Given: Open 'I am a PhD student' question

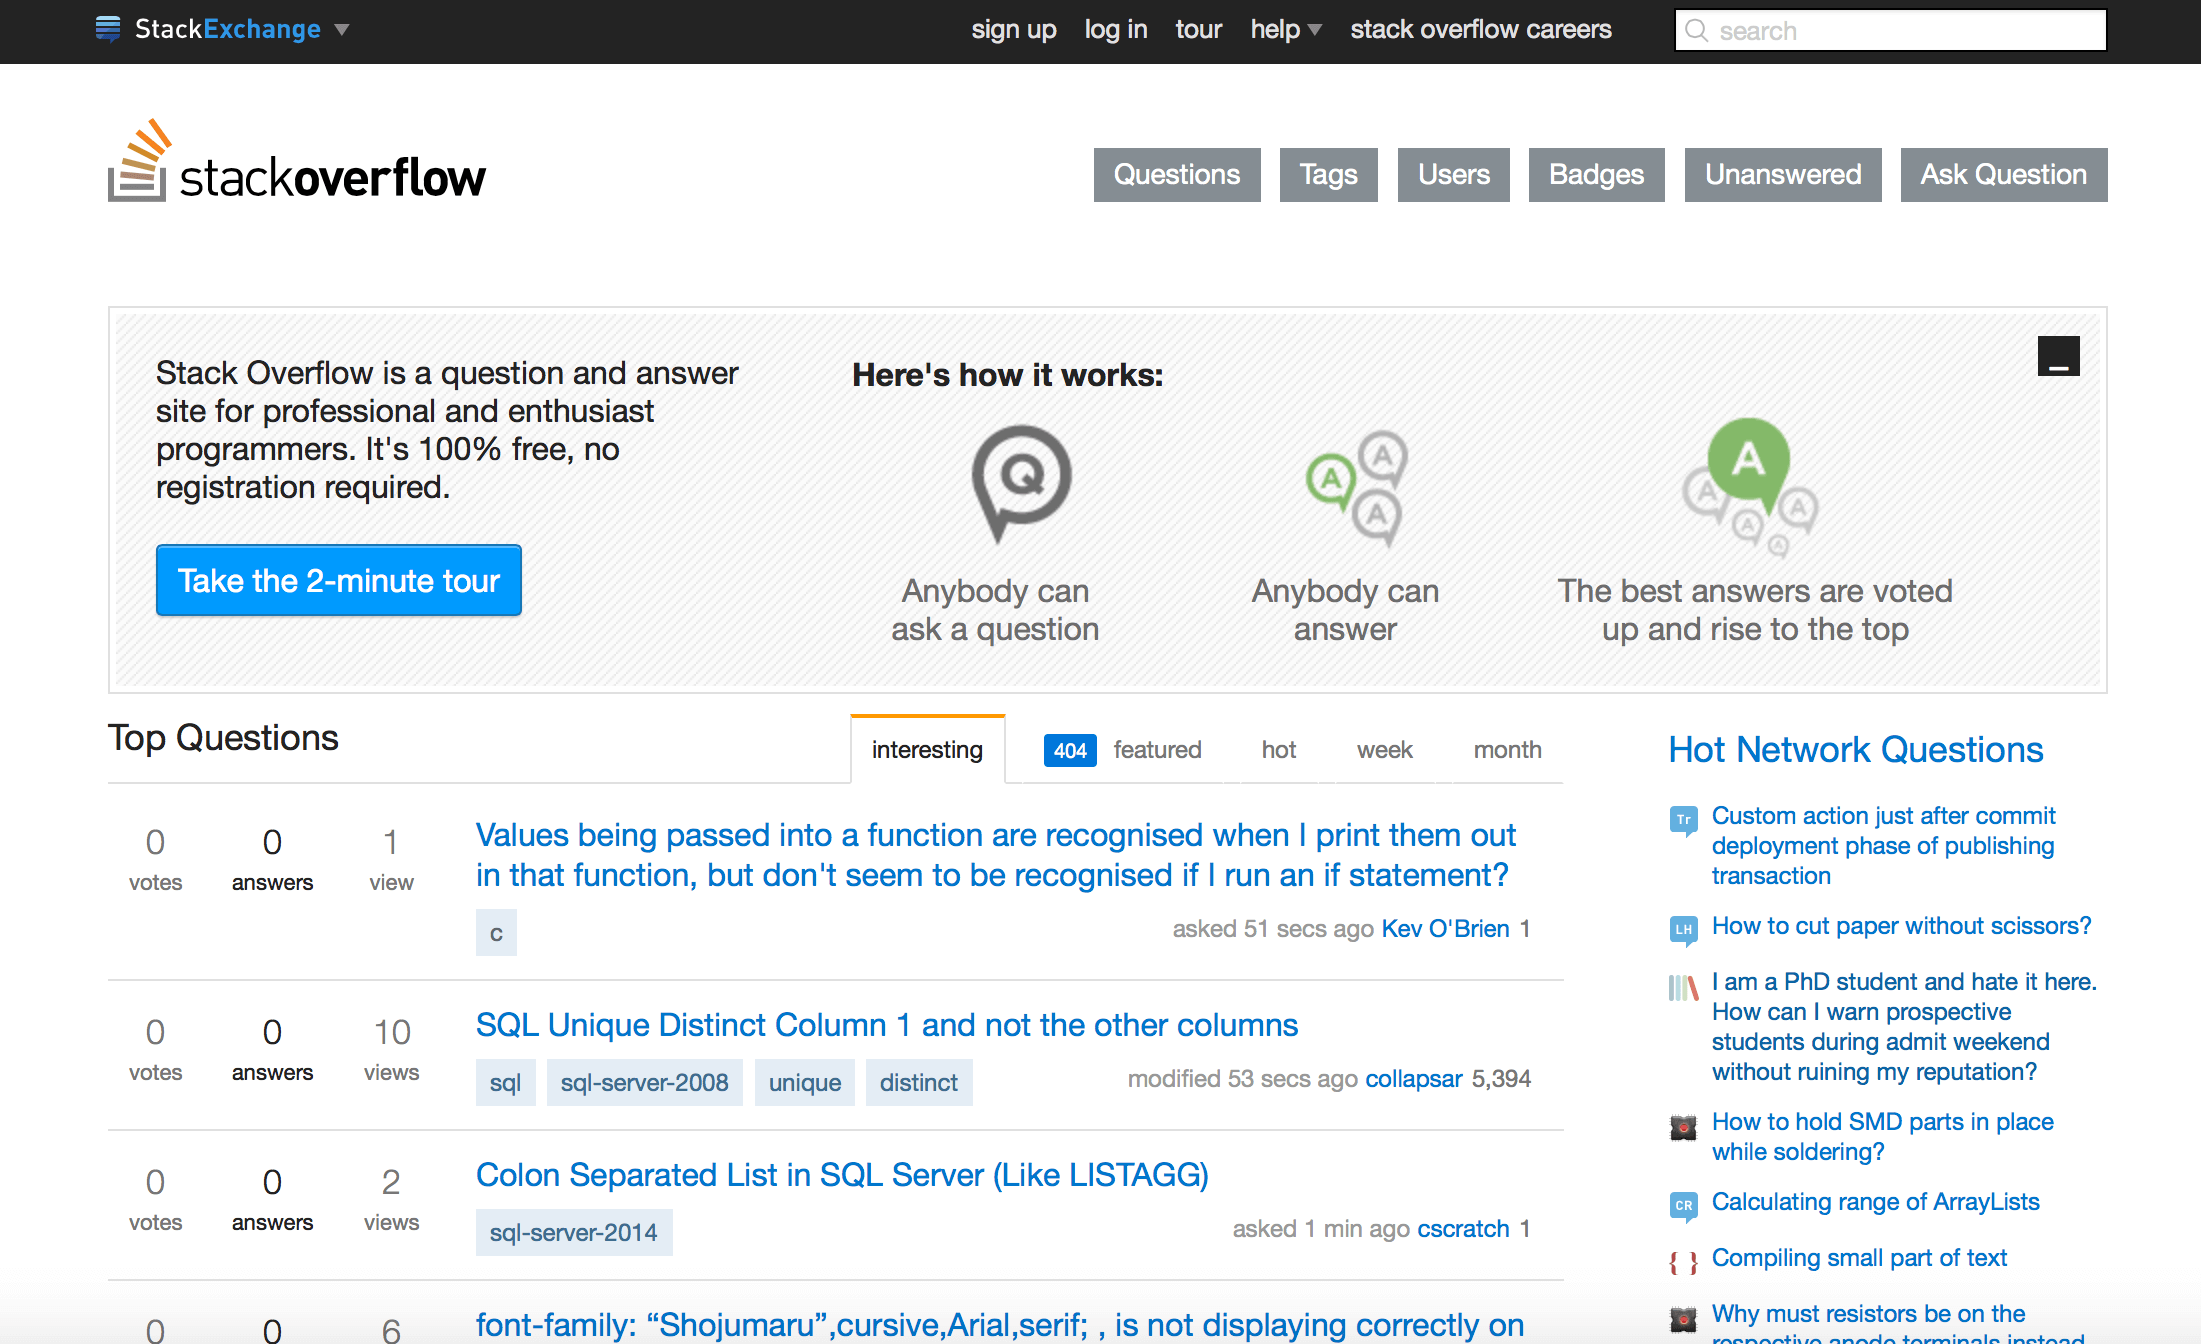Looking at the screenshot, I should (1904, 1027).
